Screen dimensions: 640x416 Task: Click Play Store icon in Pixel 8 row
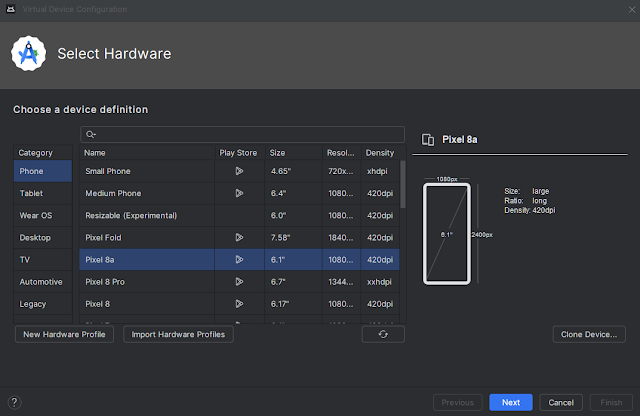click(239, 303)
